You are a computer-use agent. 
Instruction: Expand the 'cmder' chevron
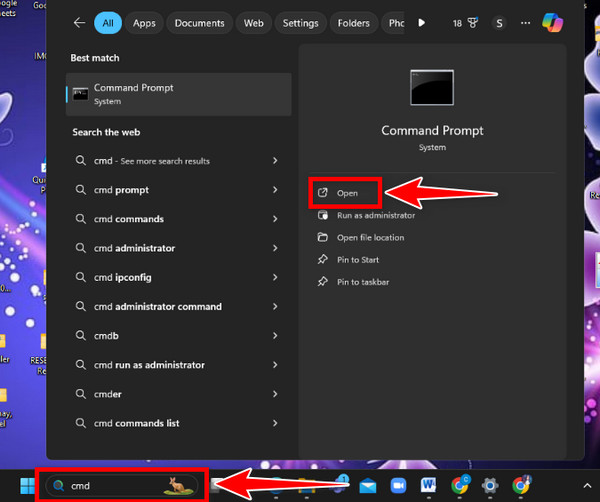coord(275,394)
